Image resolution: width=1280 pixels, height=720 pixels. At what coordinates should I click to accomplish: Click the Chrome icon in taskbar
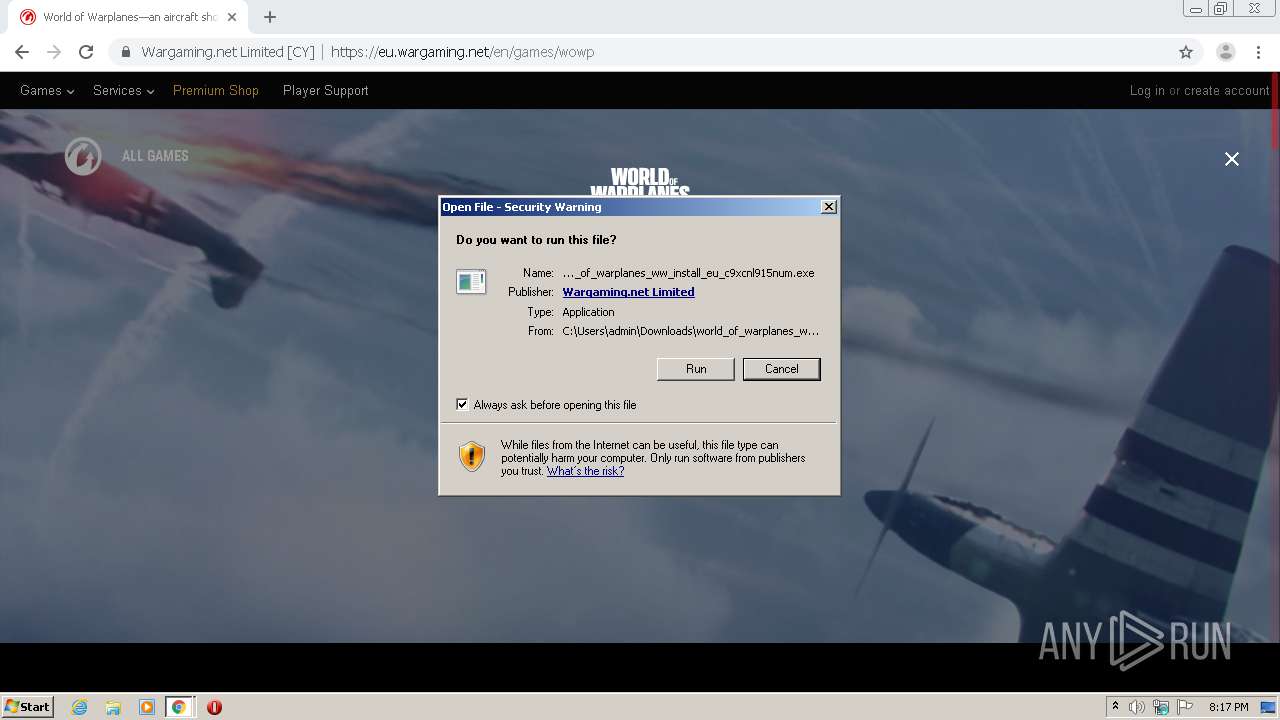point(179,707)
